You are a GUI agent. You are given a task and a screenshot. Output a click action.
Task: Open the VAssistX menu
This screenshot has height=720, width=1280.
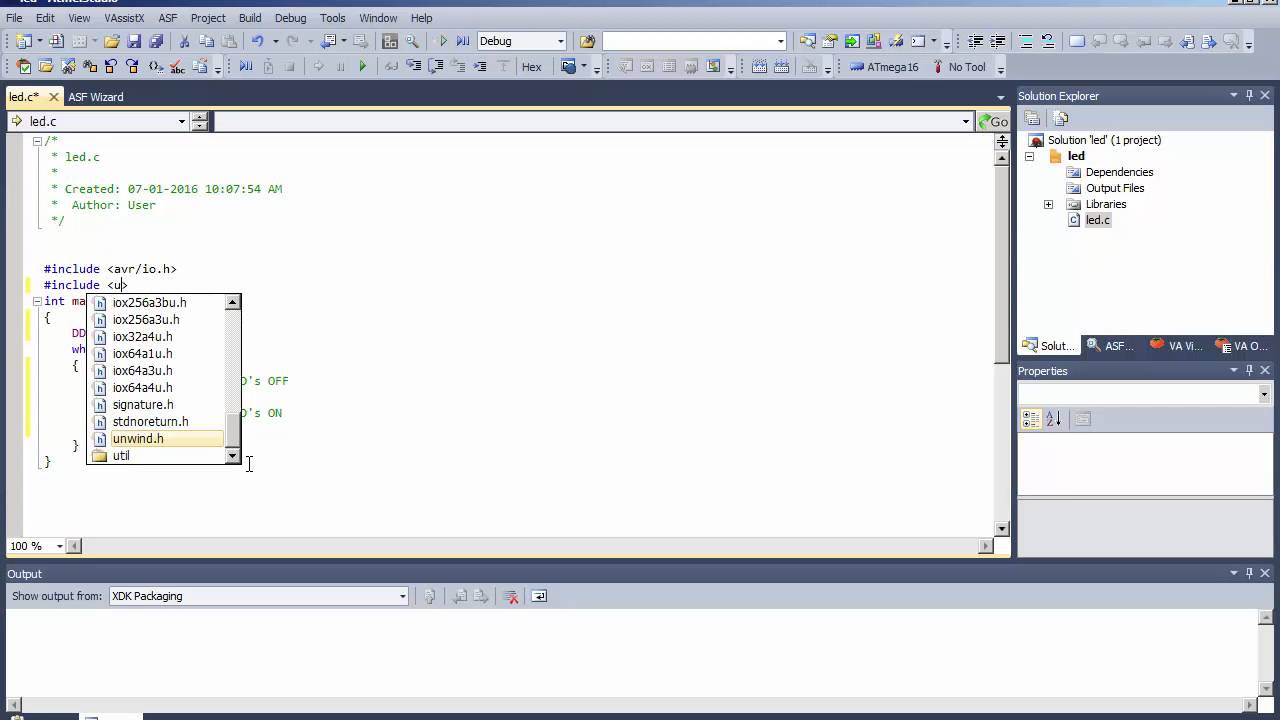coord(125,18)
